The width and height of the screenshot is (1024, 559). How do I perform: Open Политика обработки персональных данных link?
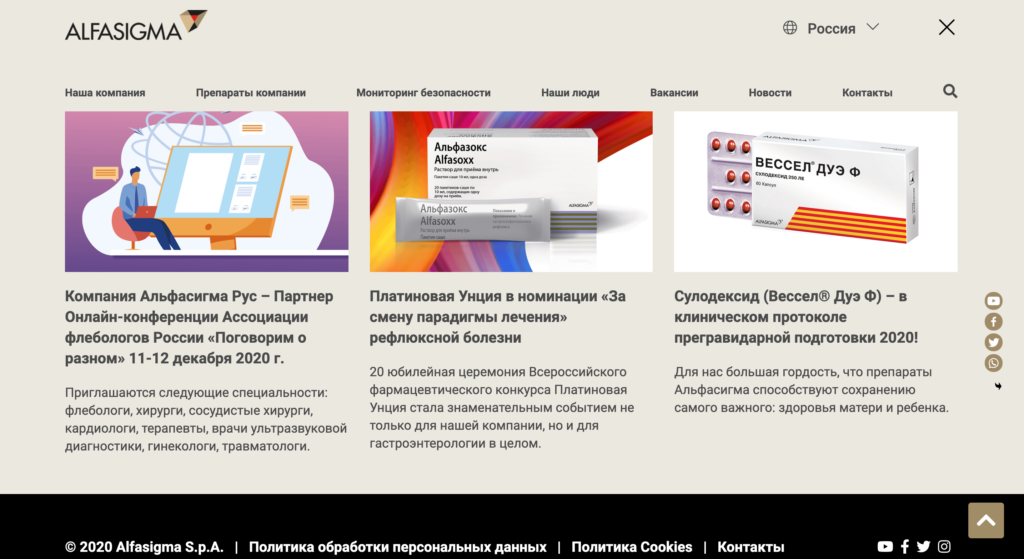pos(397,547)
